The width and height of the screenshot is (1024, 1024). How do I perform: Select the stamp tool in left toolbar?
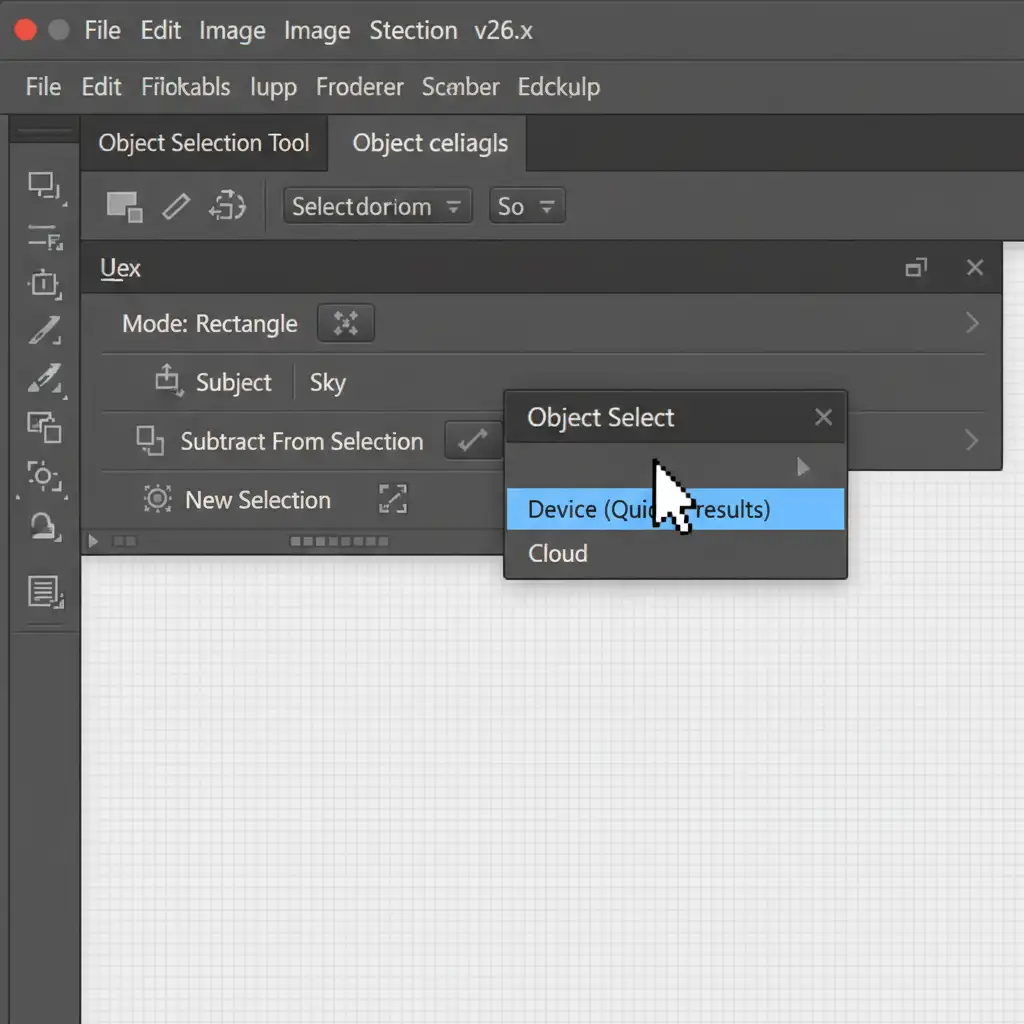coord(44,525)
